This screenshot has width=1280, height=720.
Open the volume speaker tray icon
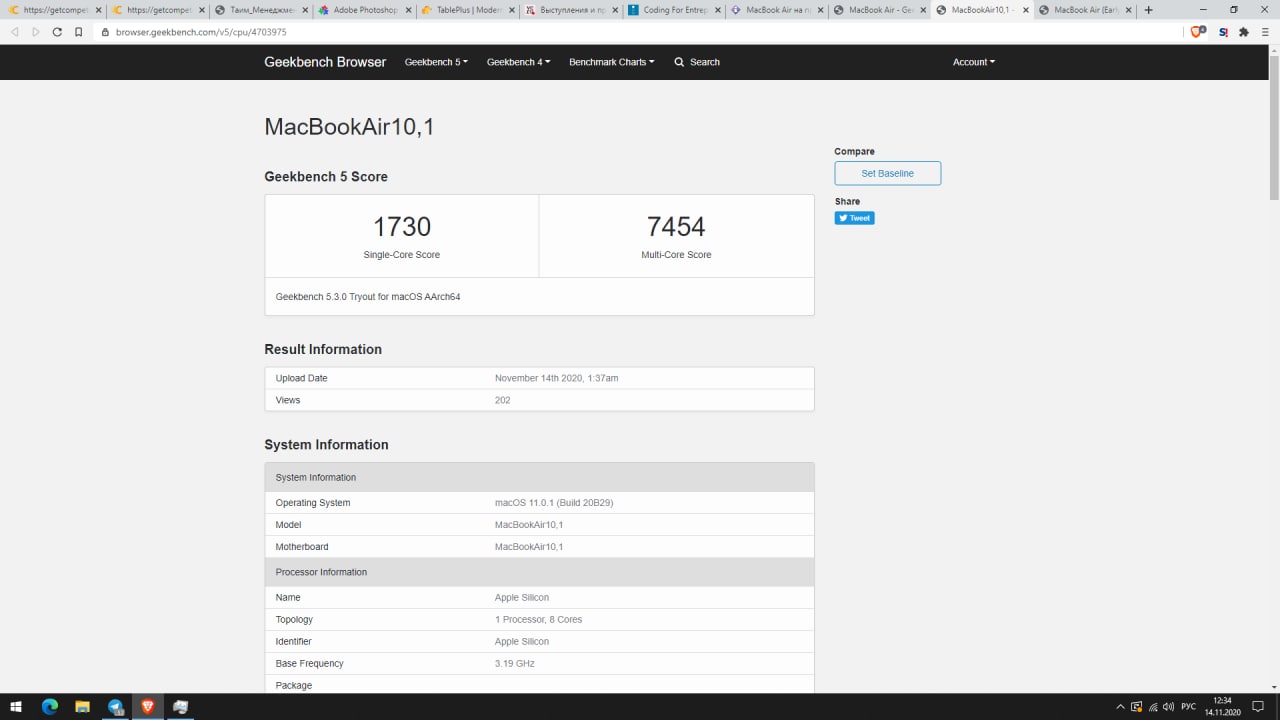click(1169, 706)
